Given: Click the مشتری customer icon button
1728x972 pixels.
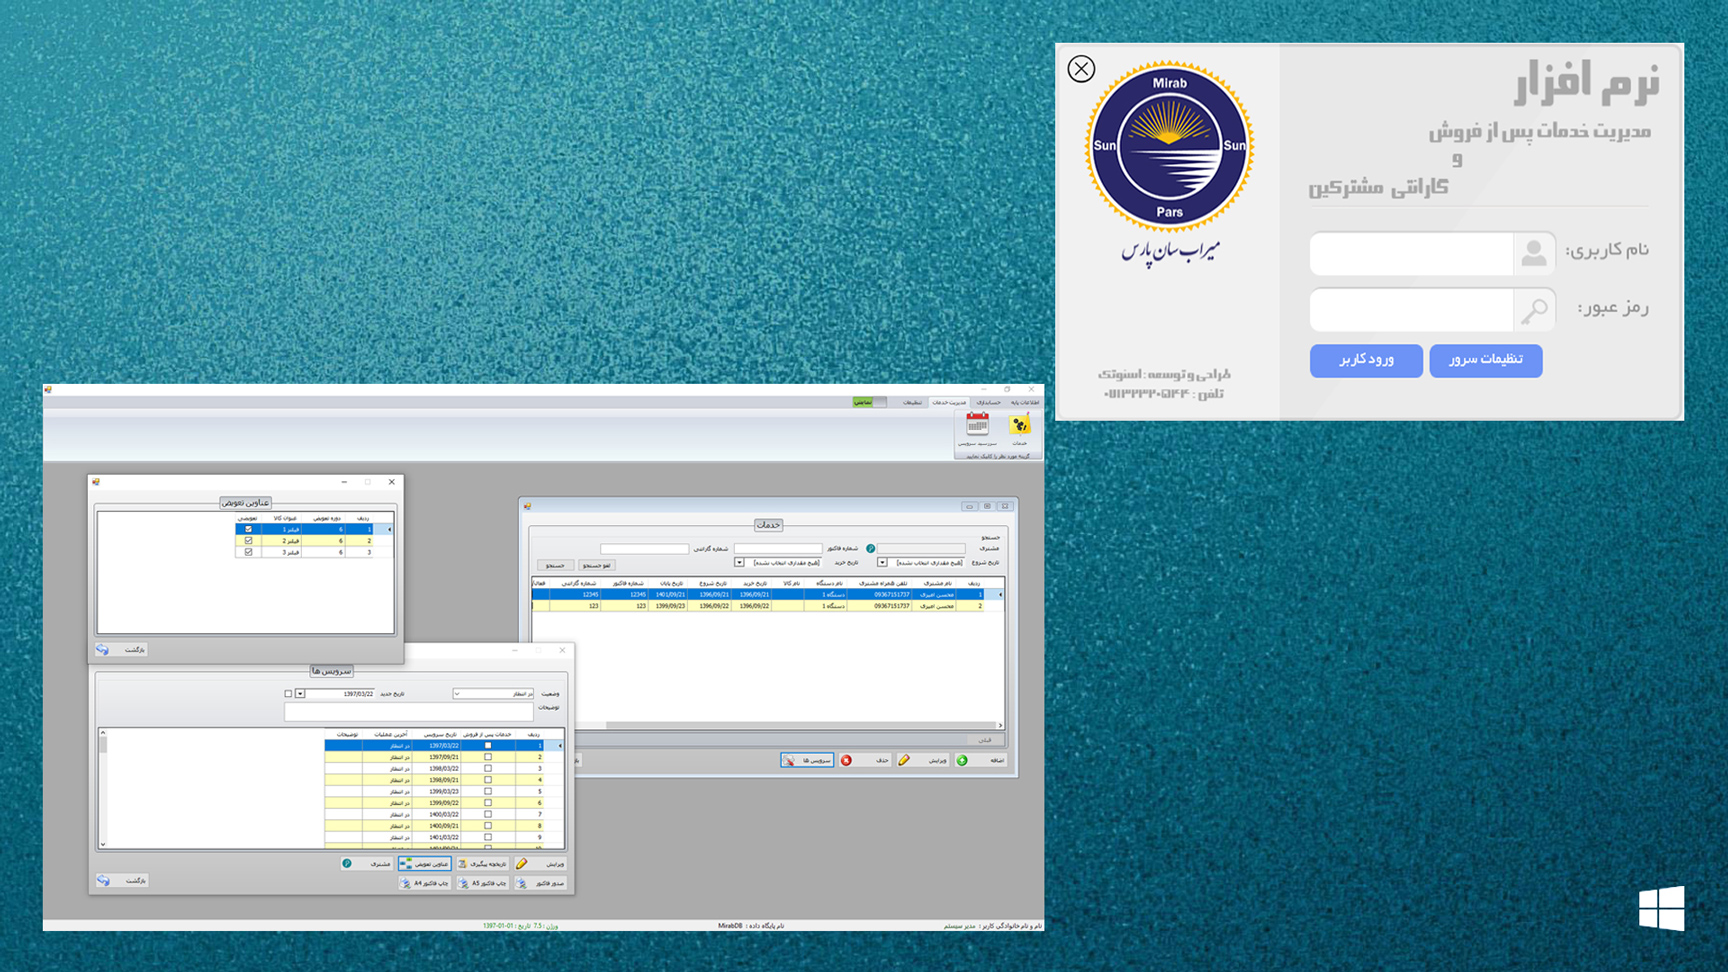Looking at the screenshot, I should (366, 863).
